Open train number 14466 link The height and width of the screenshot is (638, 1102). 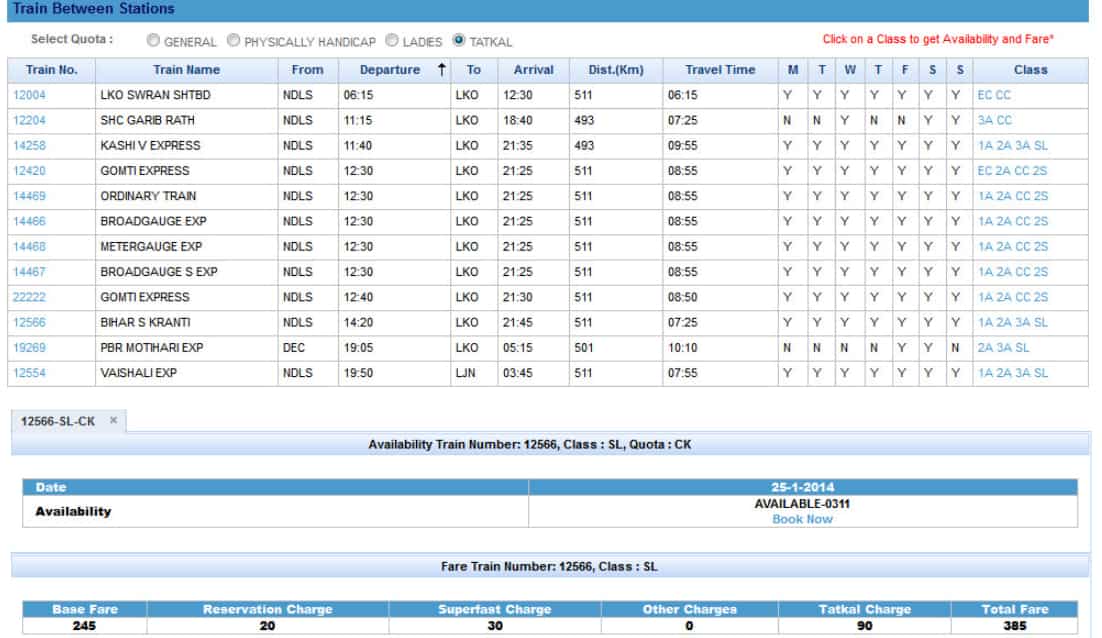point(29,221)
